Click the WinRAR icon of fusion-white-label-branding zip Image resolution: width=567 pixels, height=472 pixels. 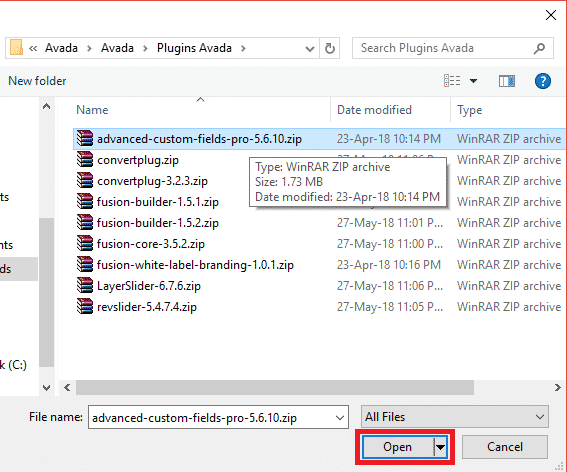(x=85, y=264)
